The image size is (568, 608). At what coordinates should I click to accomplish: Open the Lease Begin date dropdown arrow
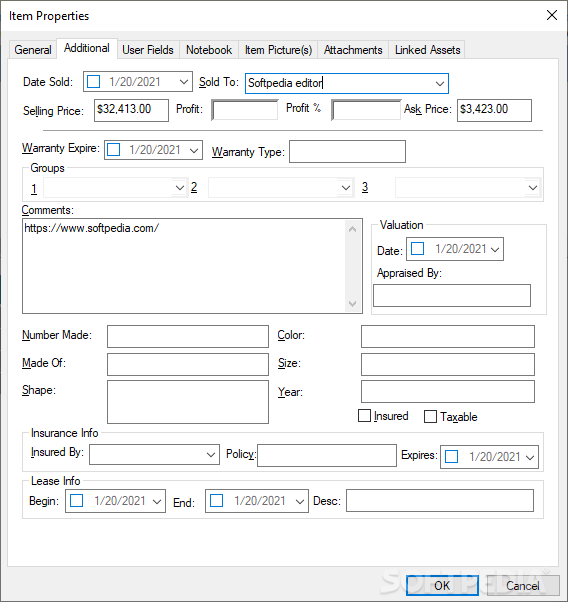coord(157,501)
